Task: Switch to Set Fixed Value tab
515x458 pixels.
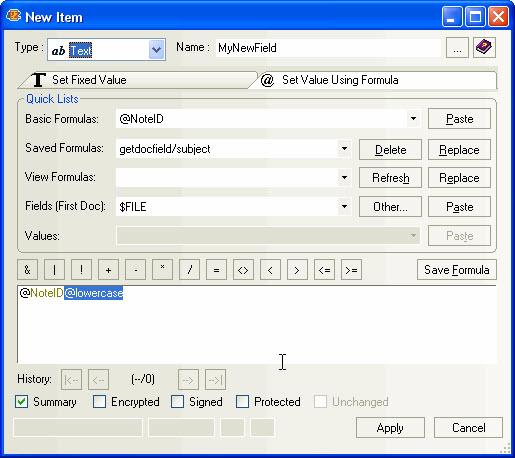Action: point(137,80)
